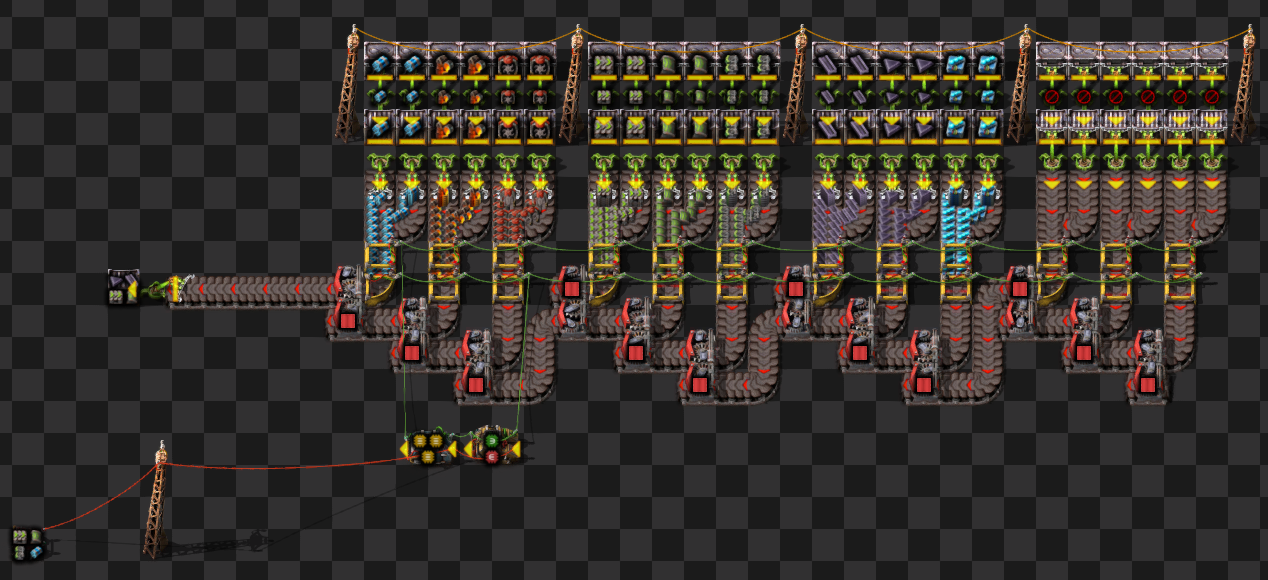
Task: Select the combinator with three yellow symbols
Action: point(427,447)
